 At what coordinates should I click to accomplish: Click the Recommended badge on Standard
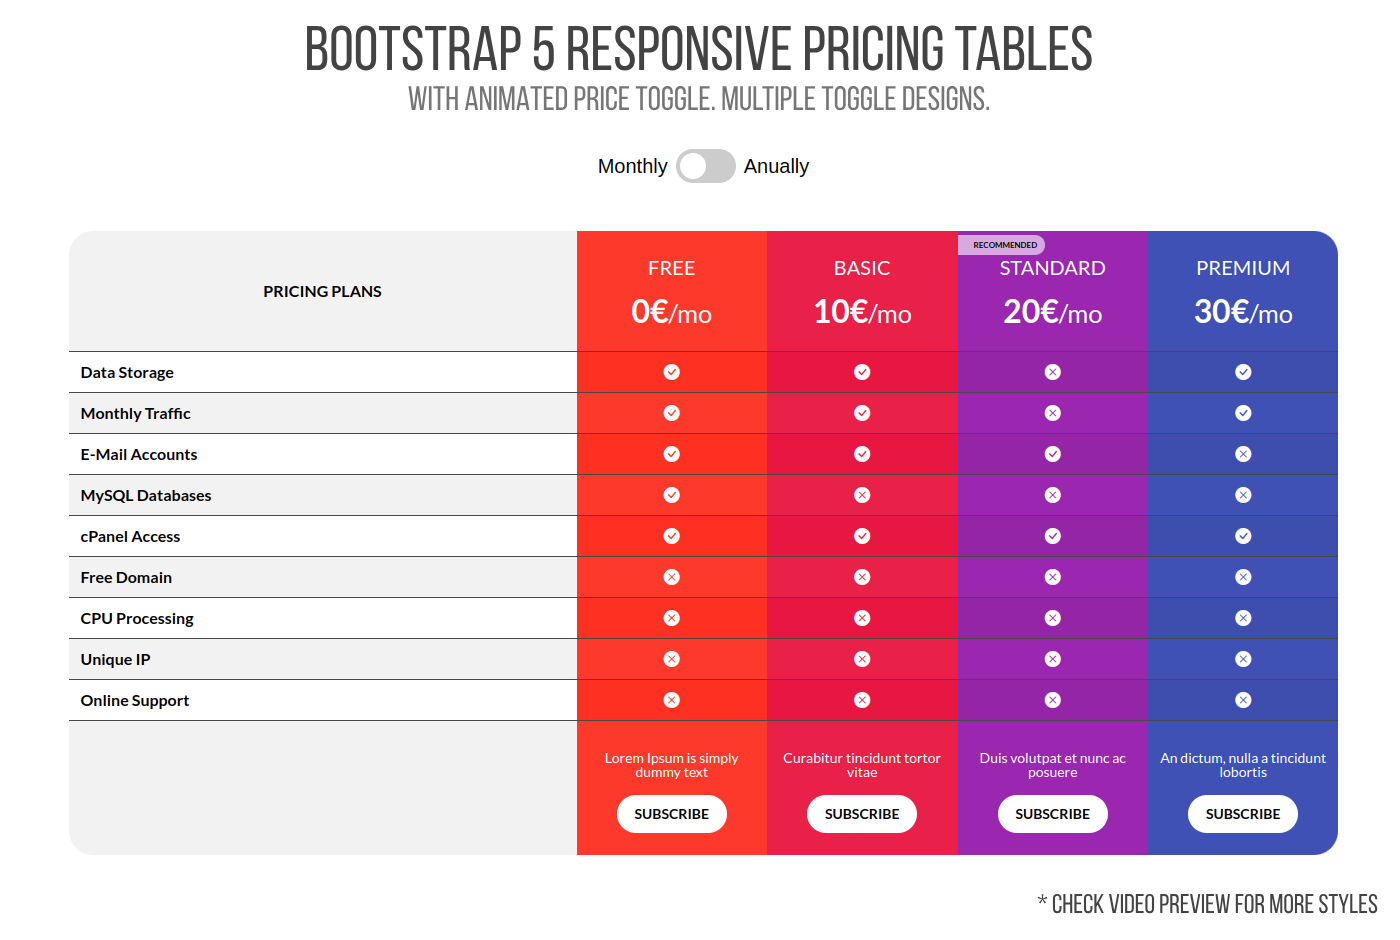click(1003, 245)
